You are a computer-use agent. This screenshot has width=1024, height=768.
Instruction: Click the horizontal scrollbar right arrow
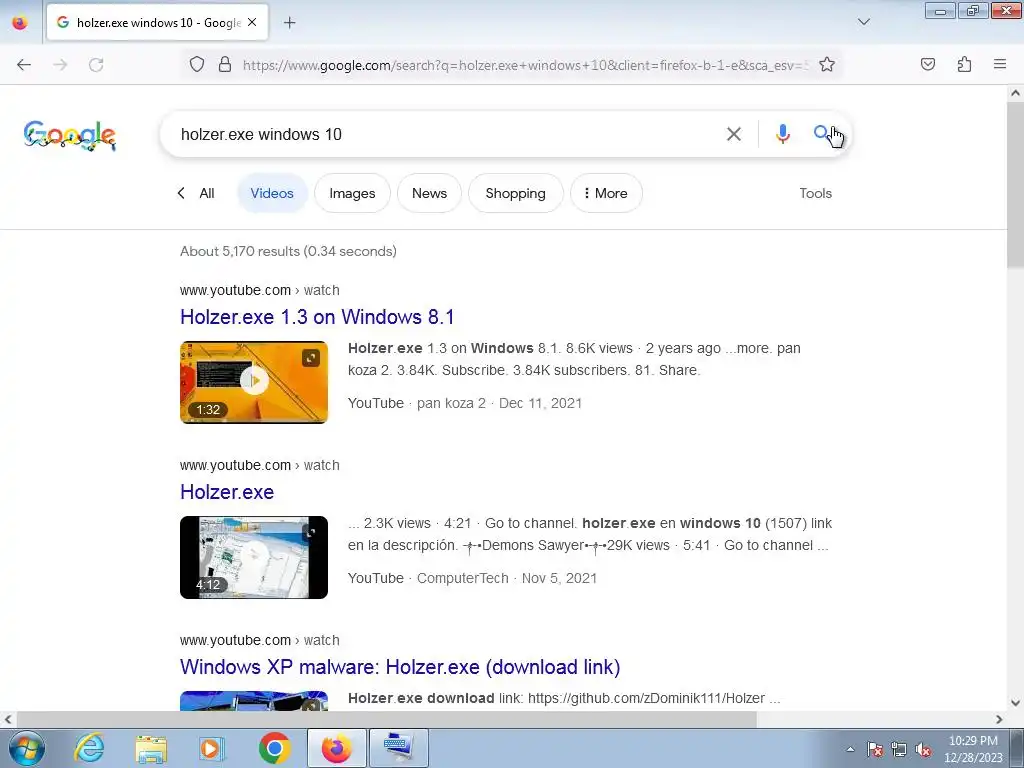[999, 719]
